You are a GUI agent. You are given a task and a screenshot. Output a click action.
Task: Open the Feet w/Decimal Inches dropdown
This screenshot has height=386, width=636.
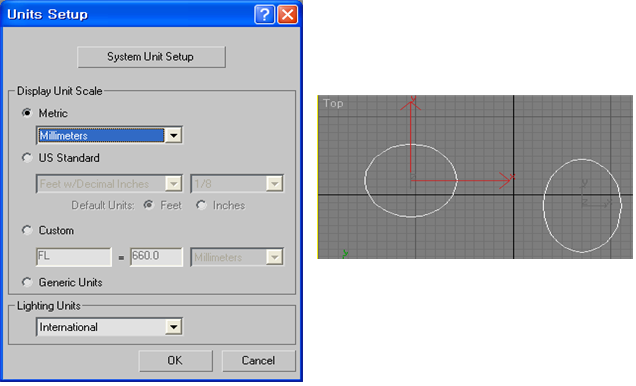point(174,184)
